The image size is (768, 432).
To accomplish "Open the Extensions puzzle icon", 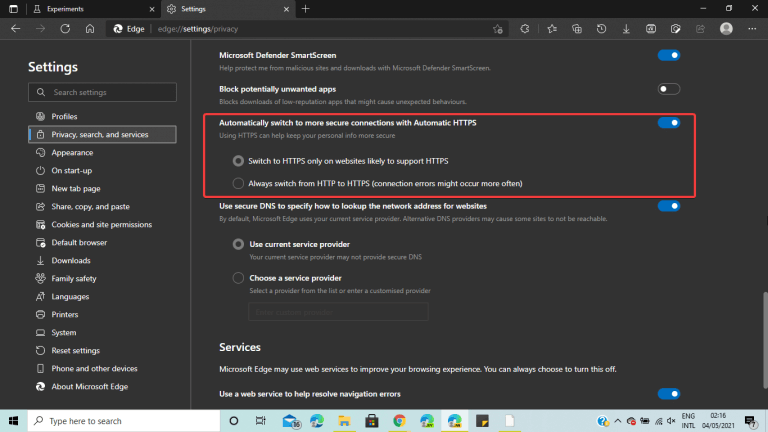I will [525, 29].
